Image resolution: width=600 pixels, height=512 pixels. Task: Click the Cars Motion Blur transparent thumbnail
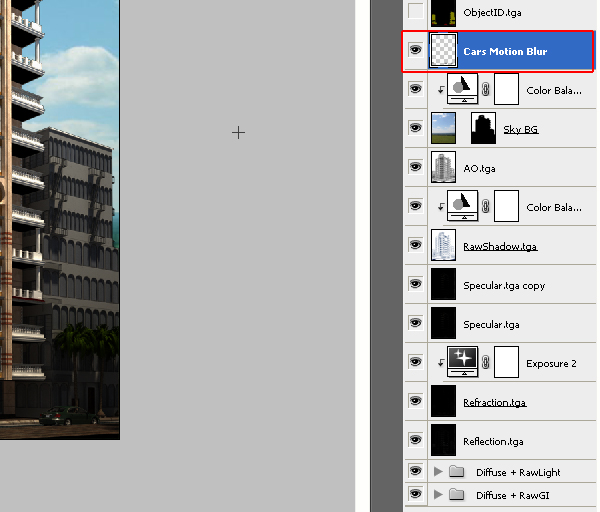tap(443, 50)
